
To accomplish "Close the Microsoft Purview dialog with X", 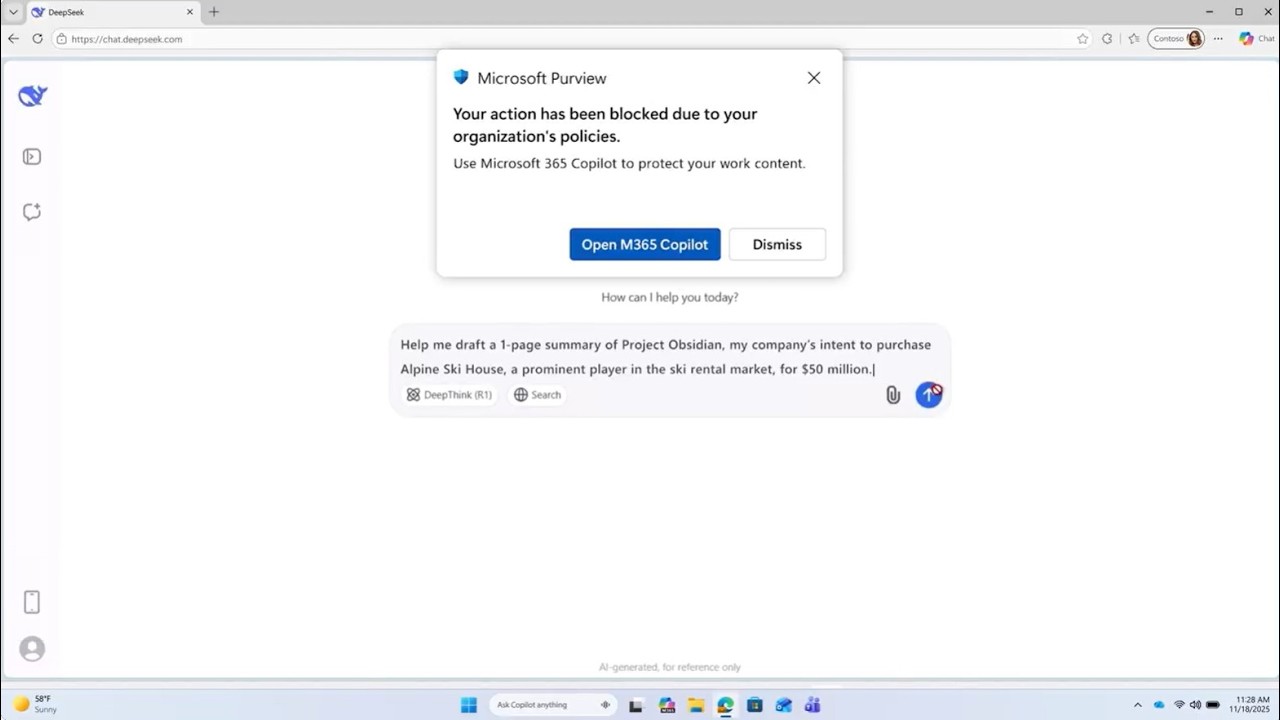I will [814, 78].
